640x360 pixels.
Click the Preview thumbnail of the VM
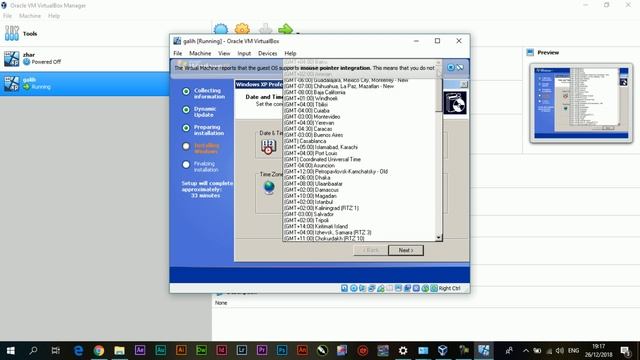pyautogui.click(x=581, y=103)
